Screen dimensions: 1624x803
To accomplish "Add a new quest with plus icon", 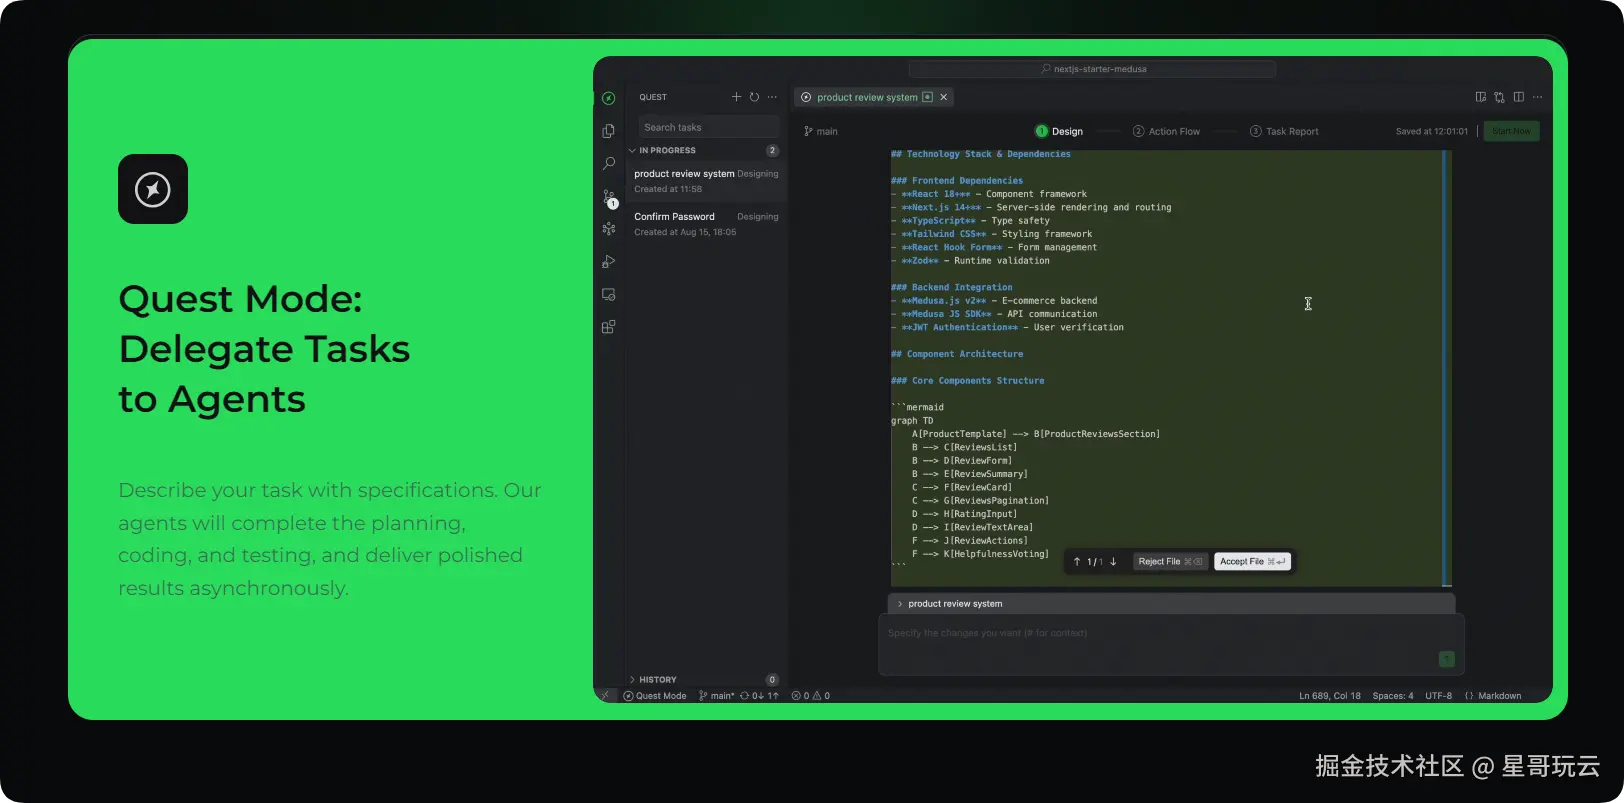I will click(x=737, y=97).
